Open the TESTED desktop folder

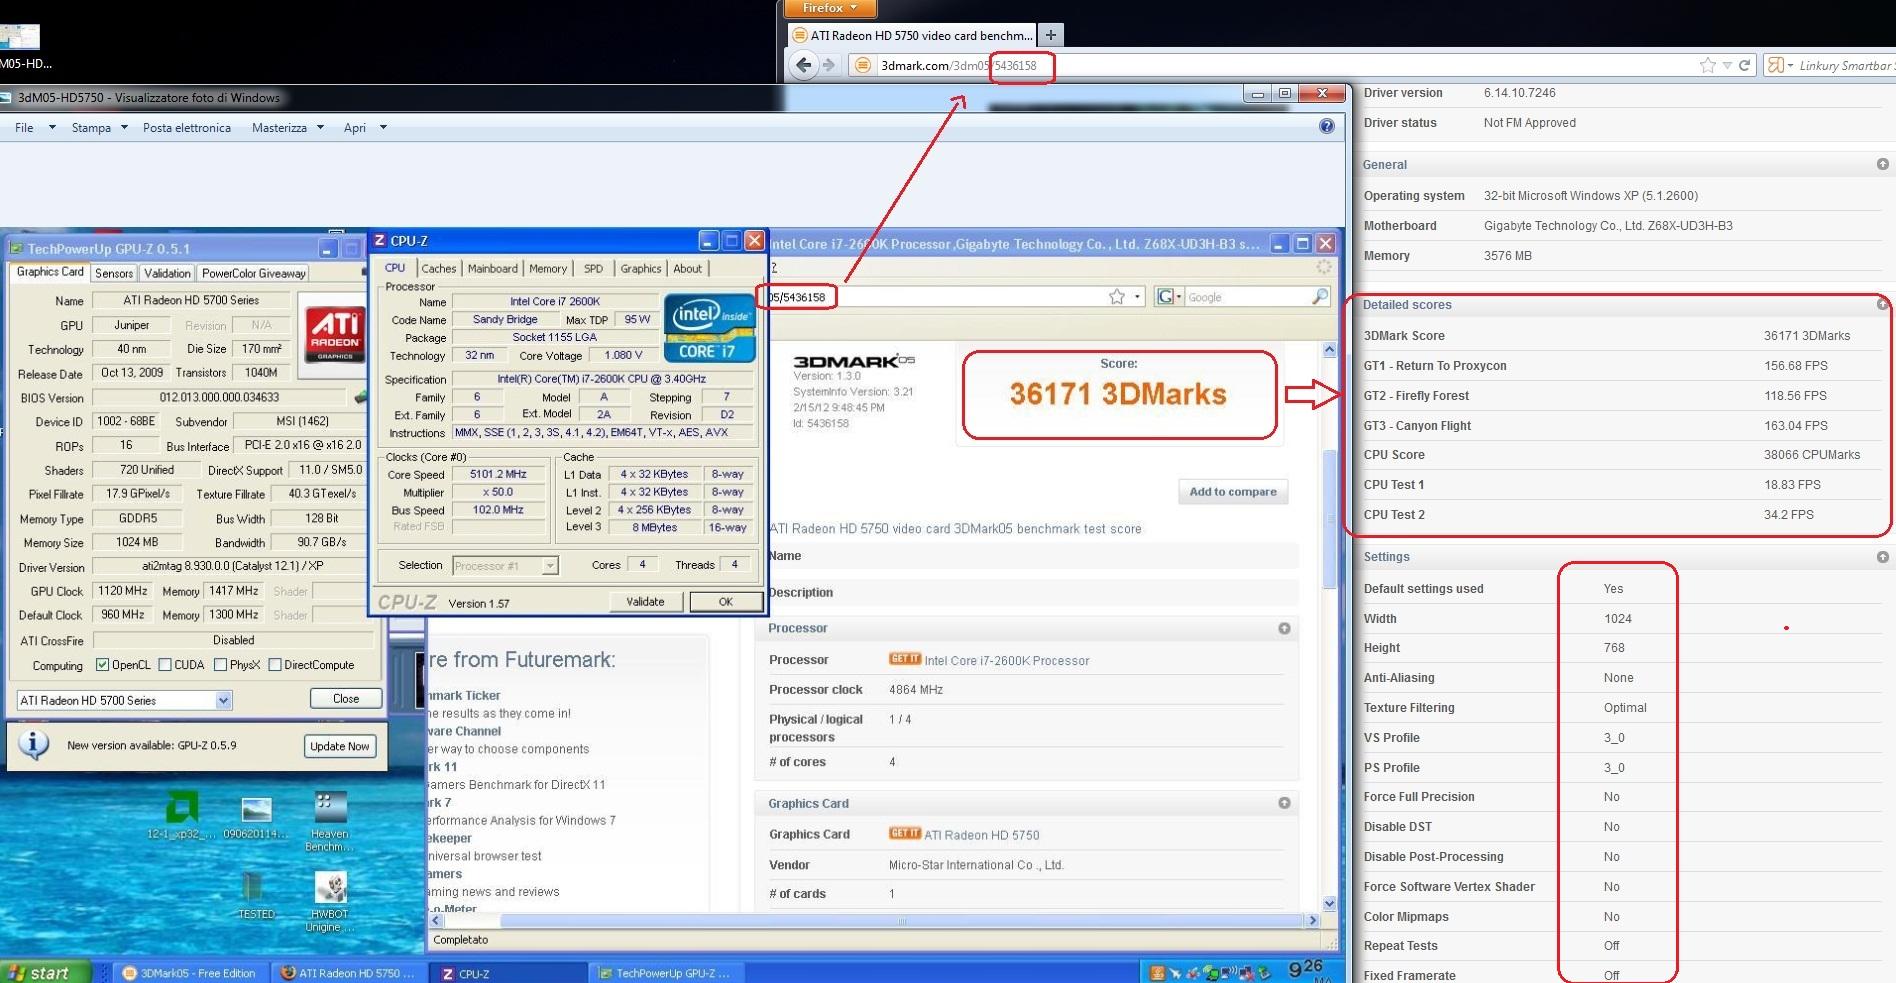255,894
